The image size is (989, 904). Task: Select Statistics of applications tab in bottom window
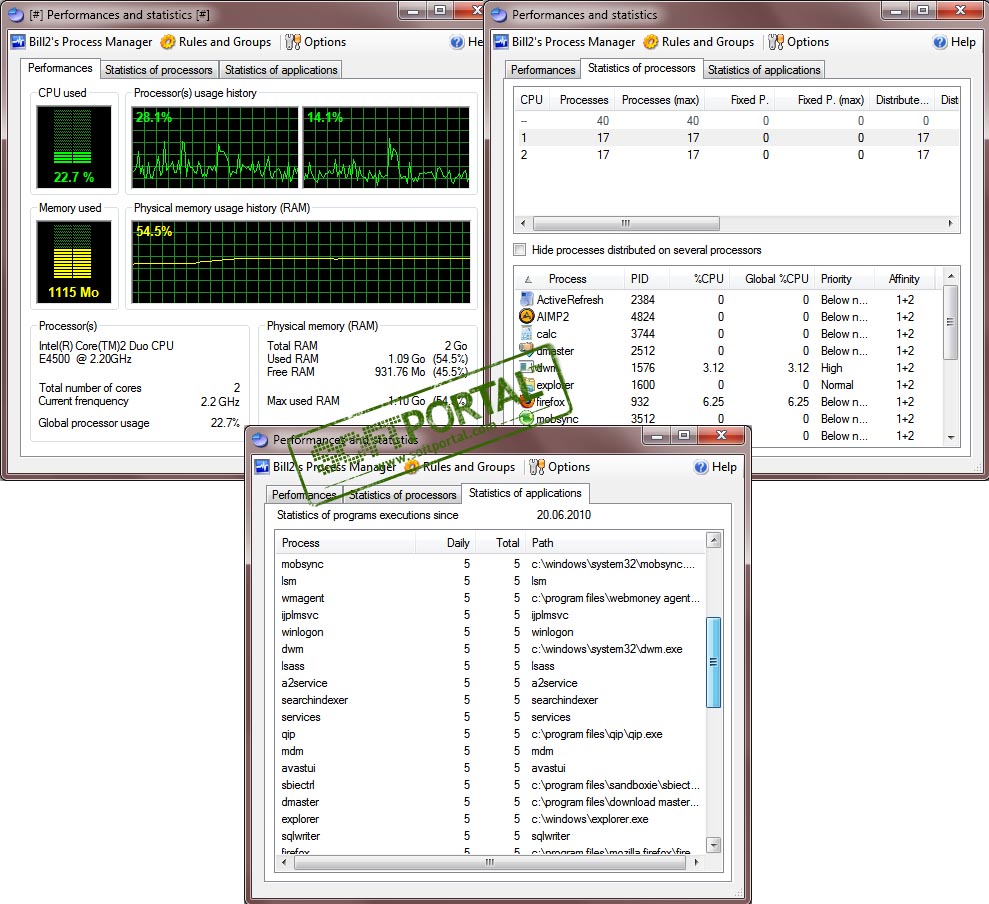tap(525, 493)
